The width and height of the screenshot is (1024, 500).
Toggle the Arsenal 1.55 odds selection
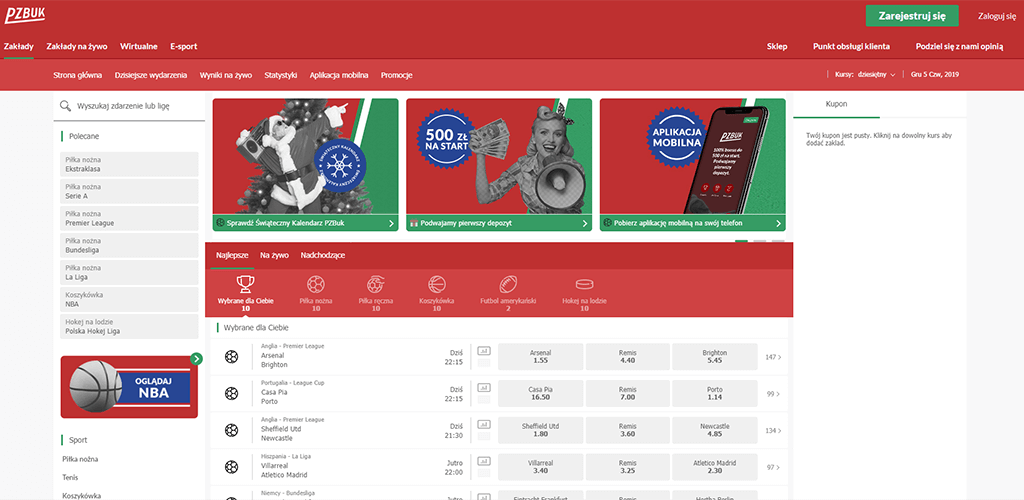click(540, 357)
